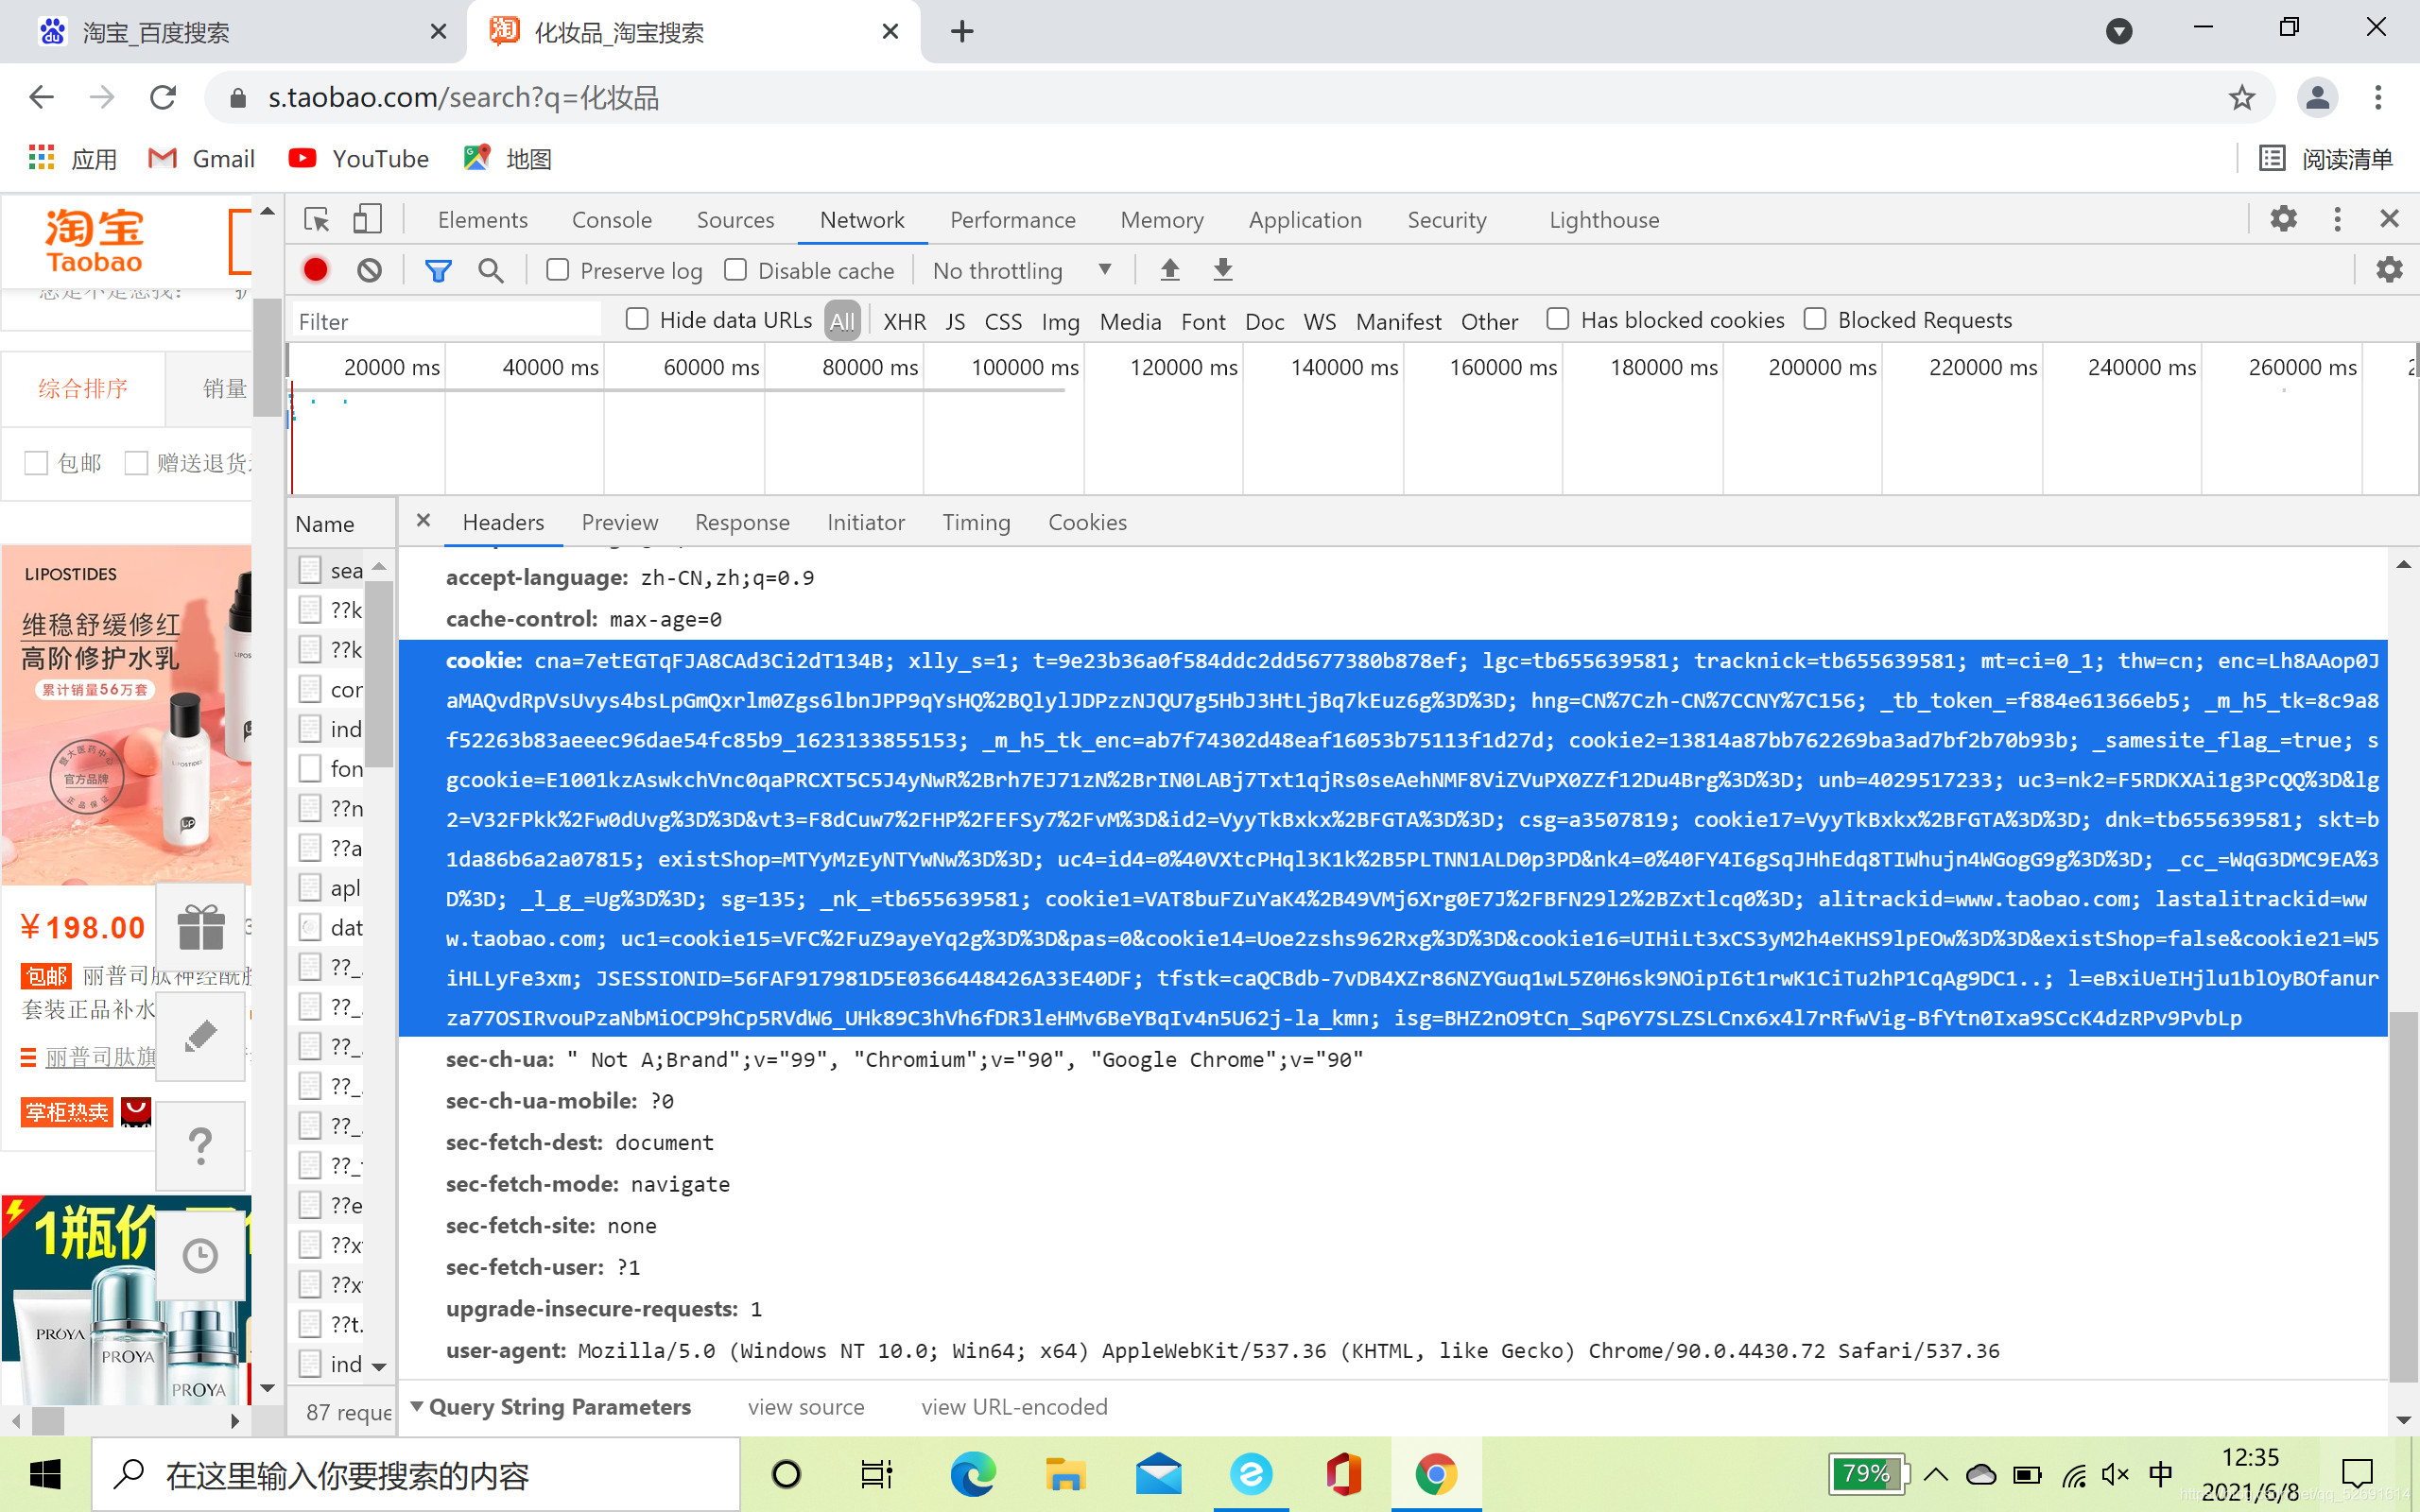
Task: Toggle the Hide data URLs checkbox
Action: tap(636, 318)
